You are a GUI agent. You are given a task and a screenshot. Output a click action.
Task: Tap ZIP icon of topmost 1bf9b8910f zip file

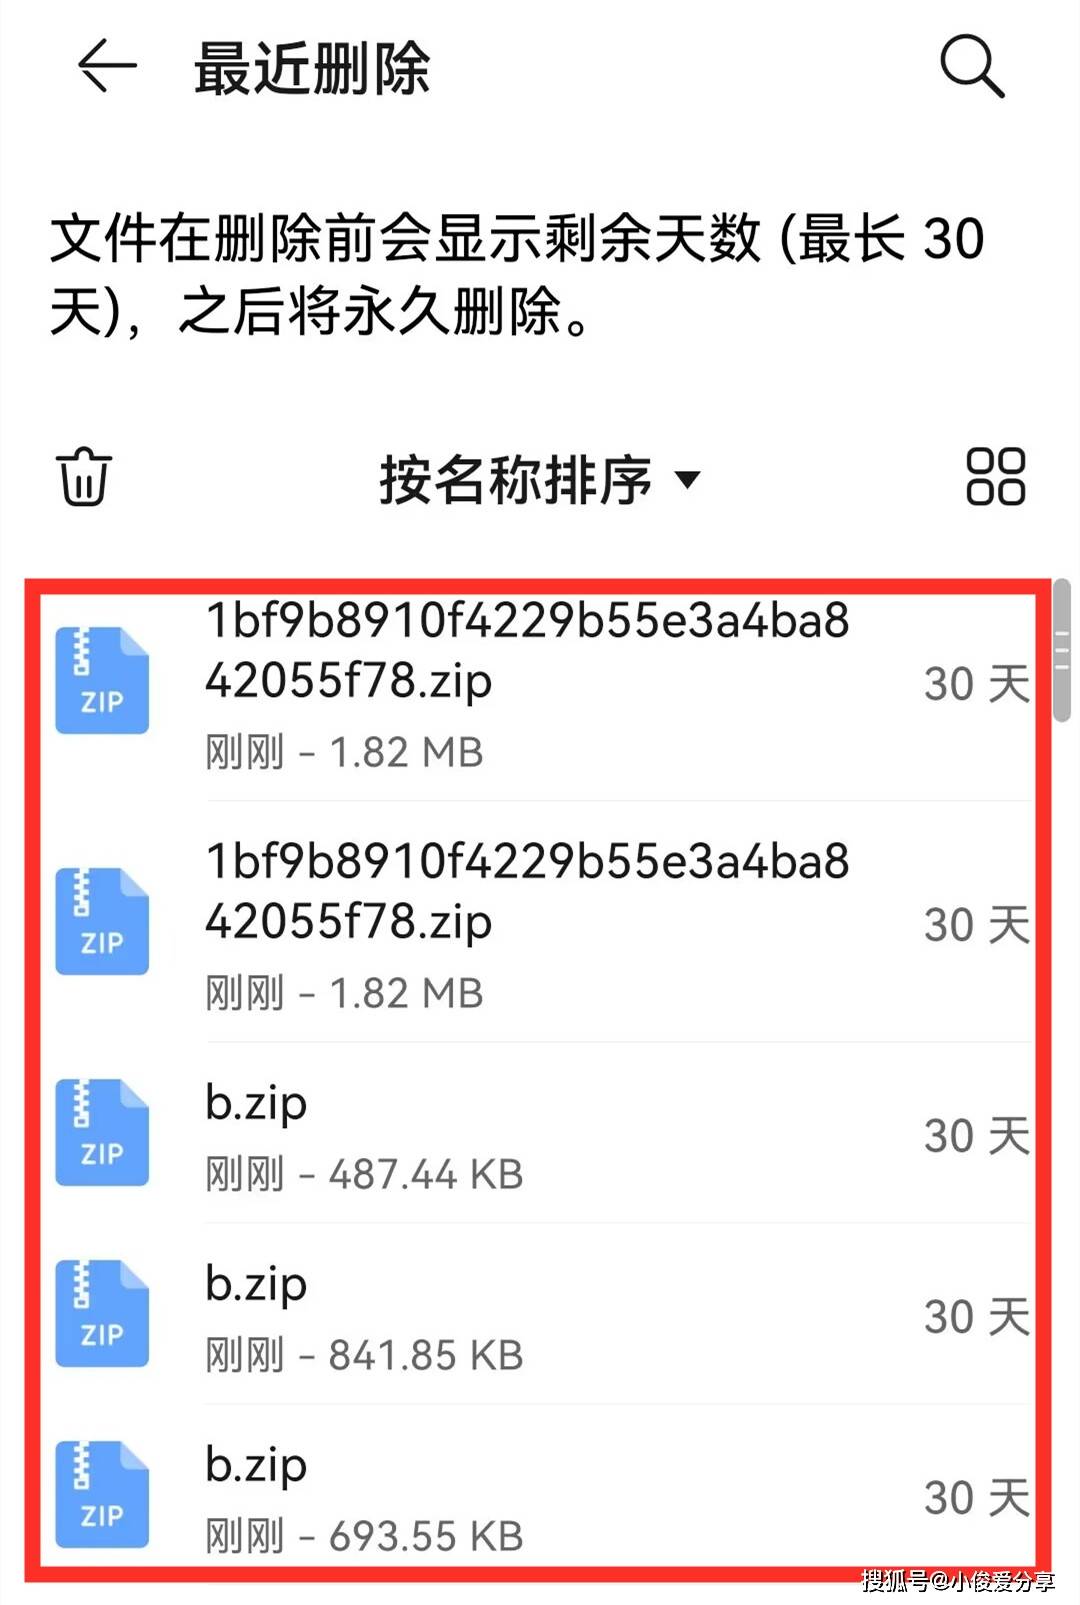click(x=102, y=681)
